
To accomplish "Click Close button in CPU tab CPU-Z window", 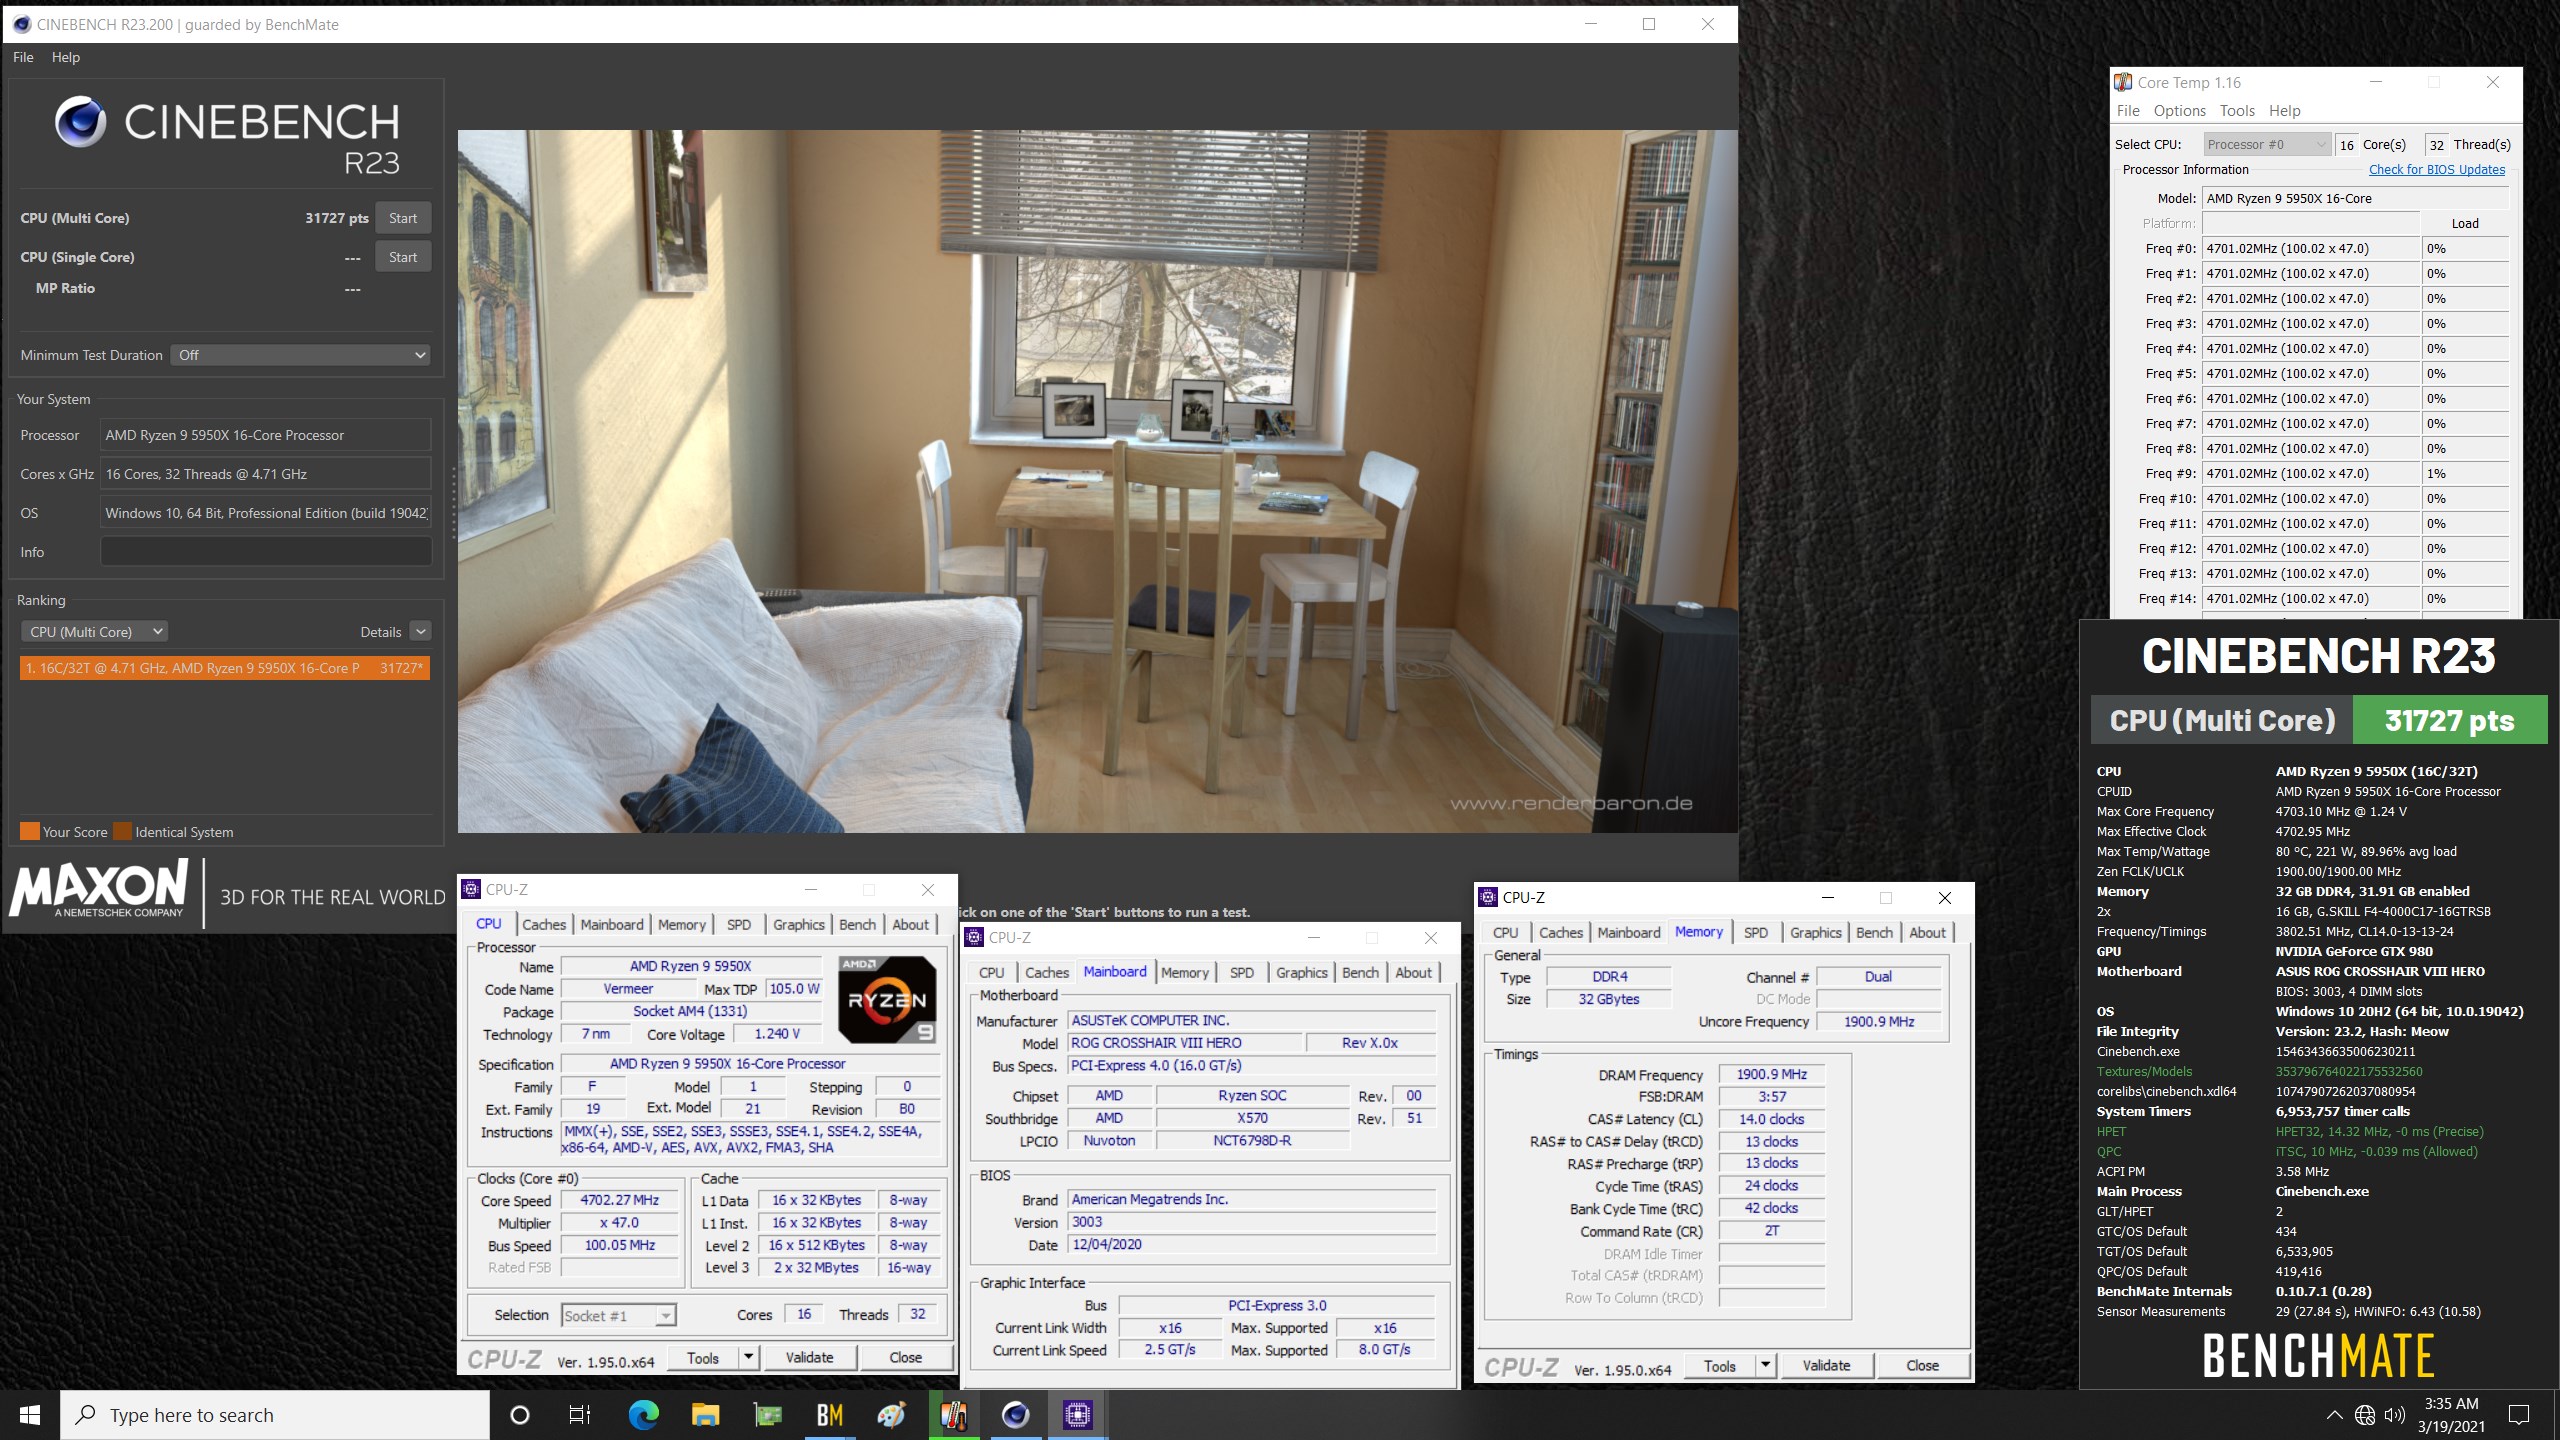I will click(x=906, y=1357).
